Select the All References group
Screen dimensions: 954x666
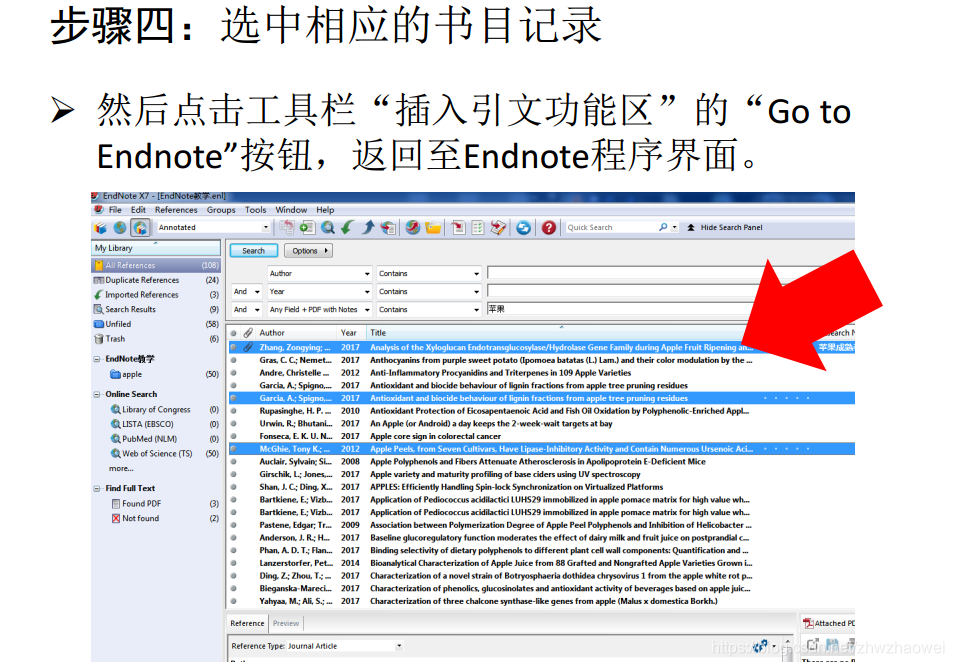point(156,265)
